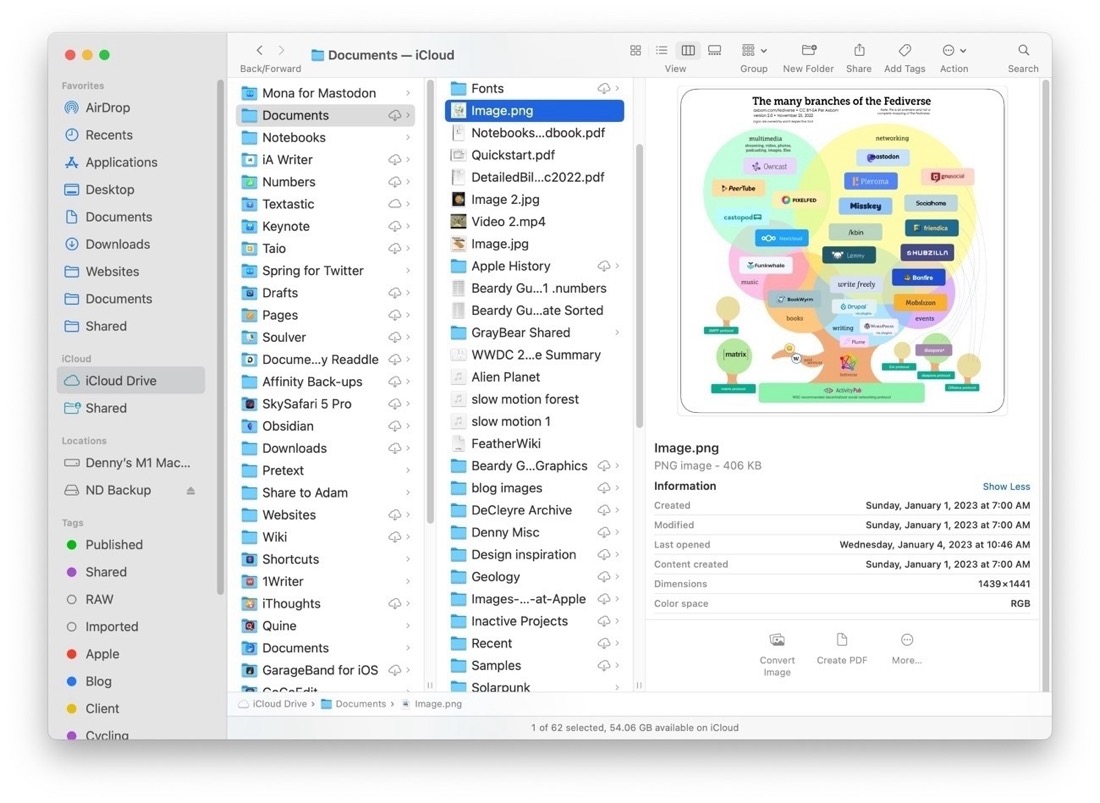The image size is (1100, 803).
Task: Open the Action dropdown menu
Action: 952,49
